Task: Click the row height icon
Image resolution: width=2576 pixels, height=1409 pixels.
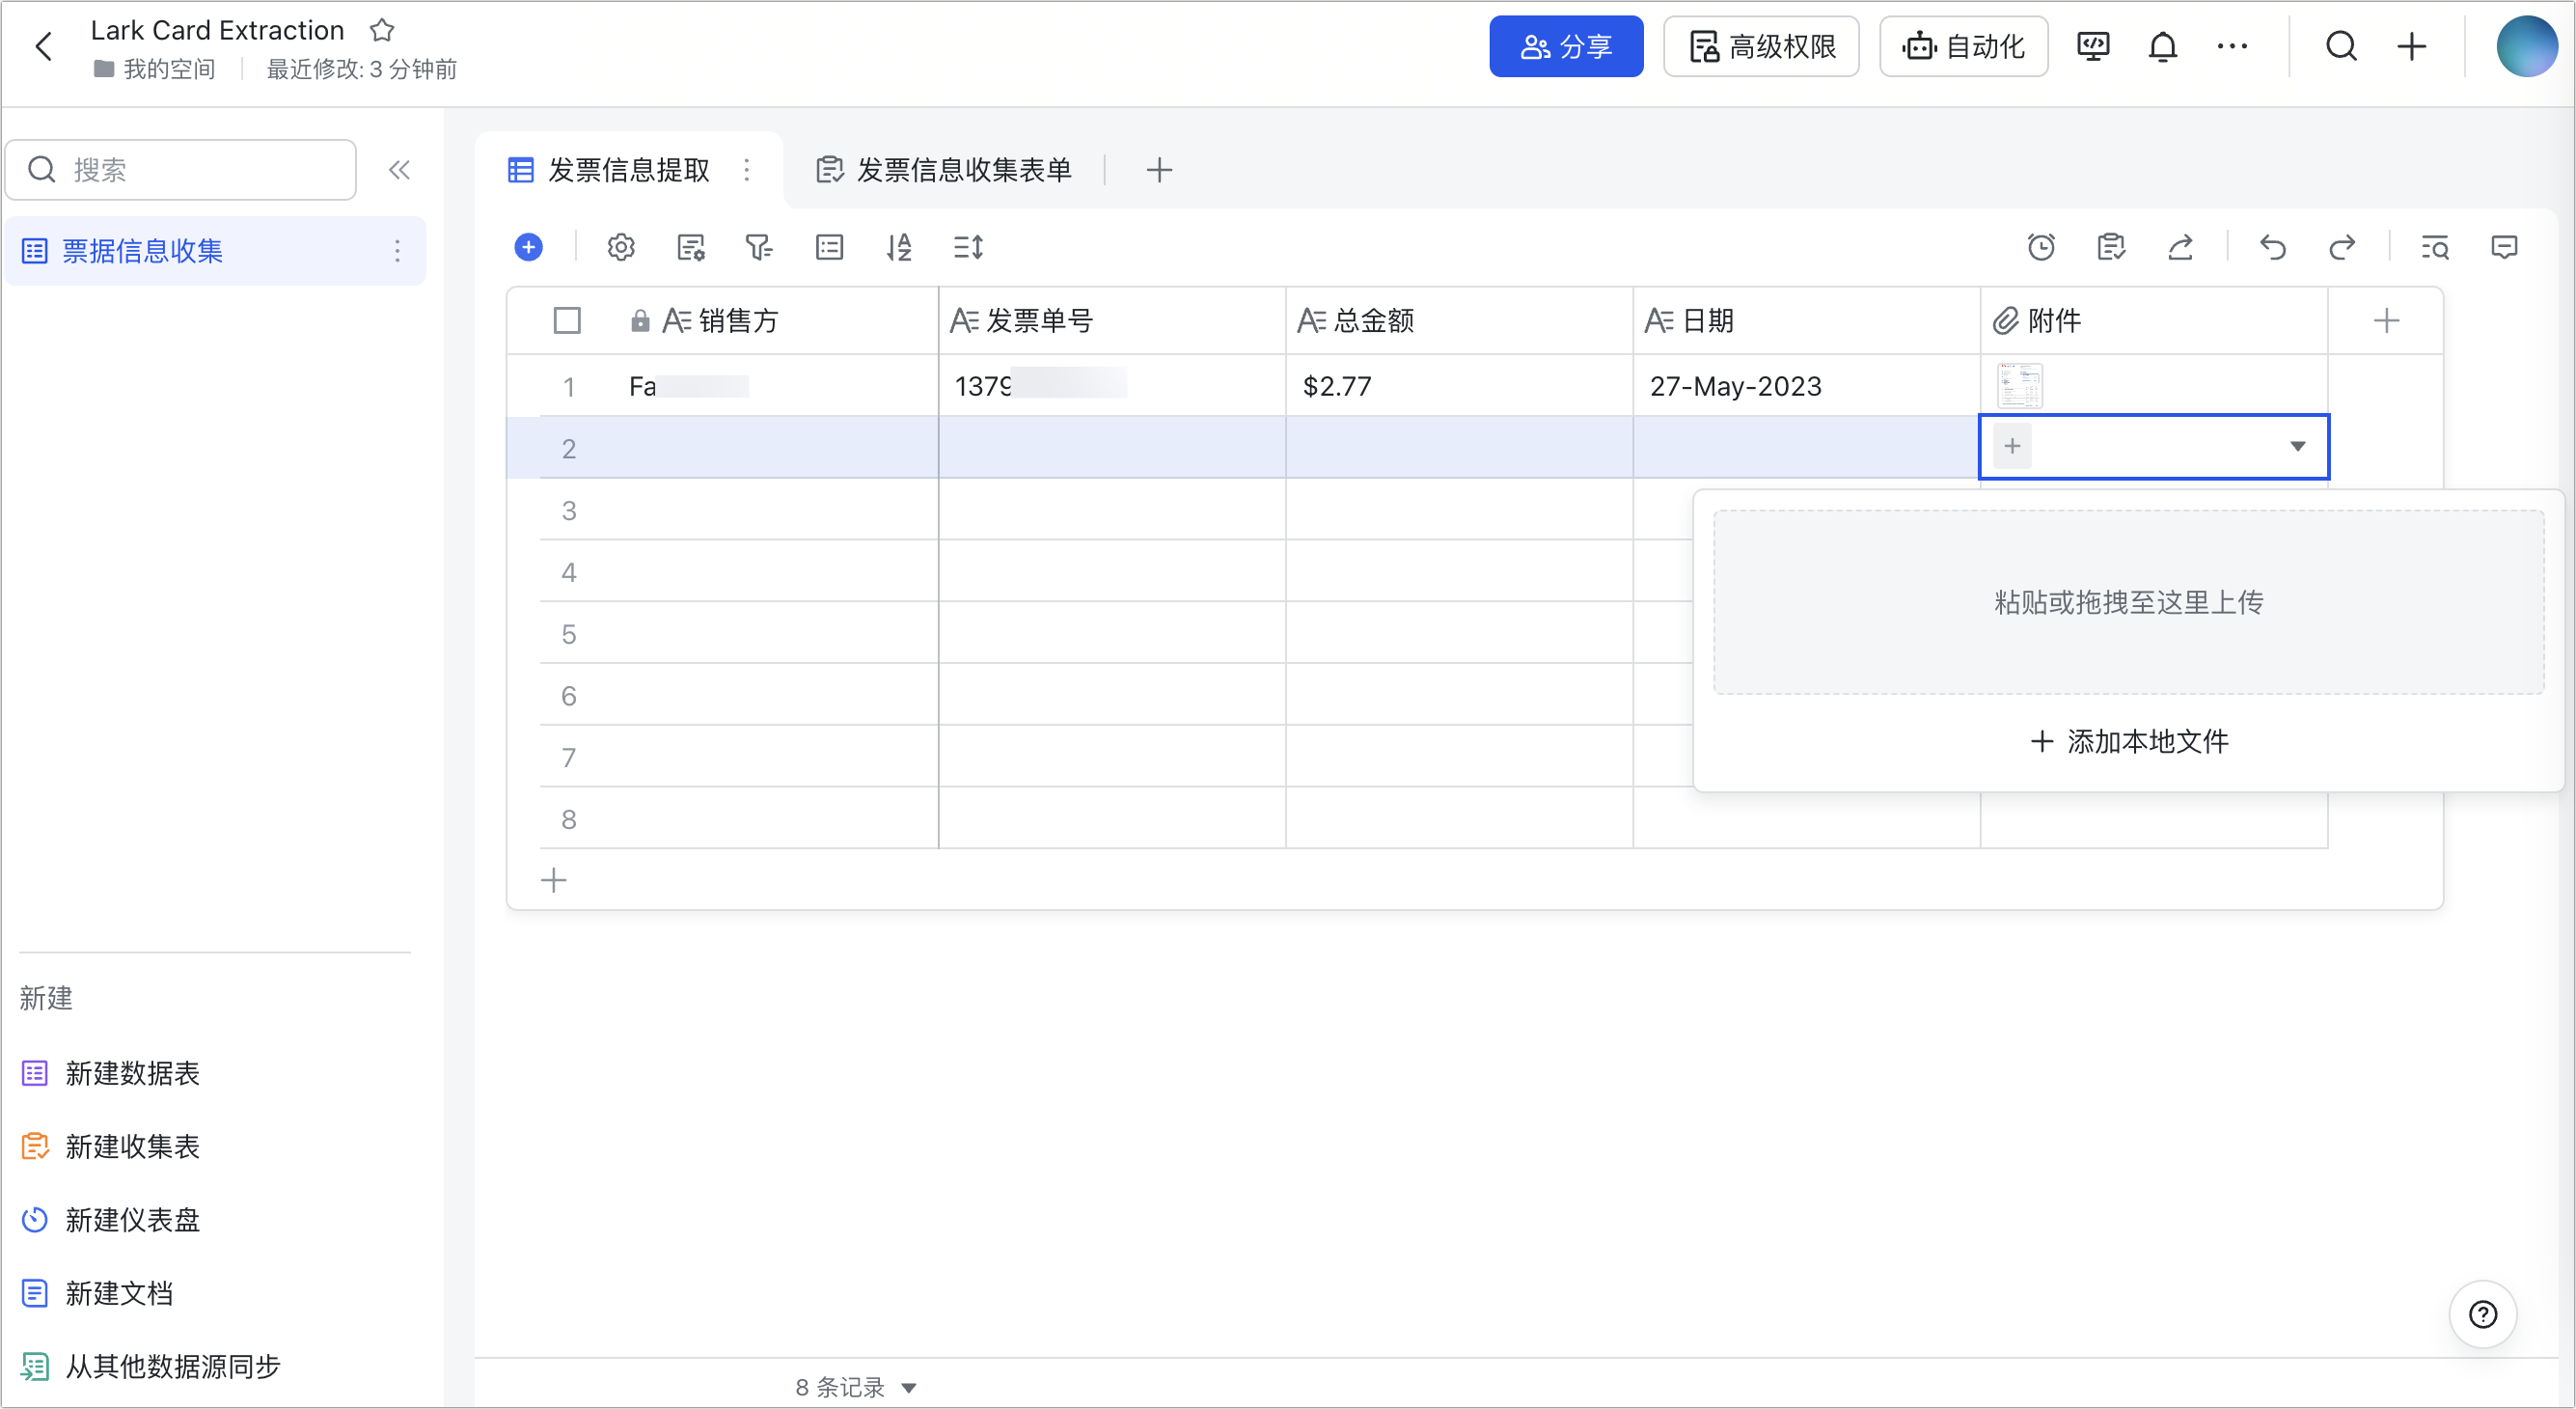Action: 968,247
